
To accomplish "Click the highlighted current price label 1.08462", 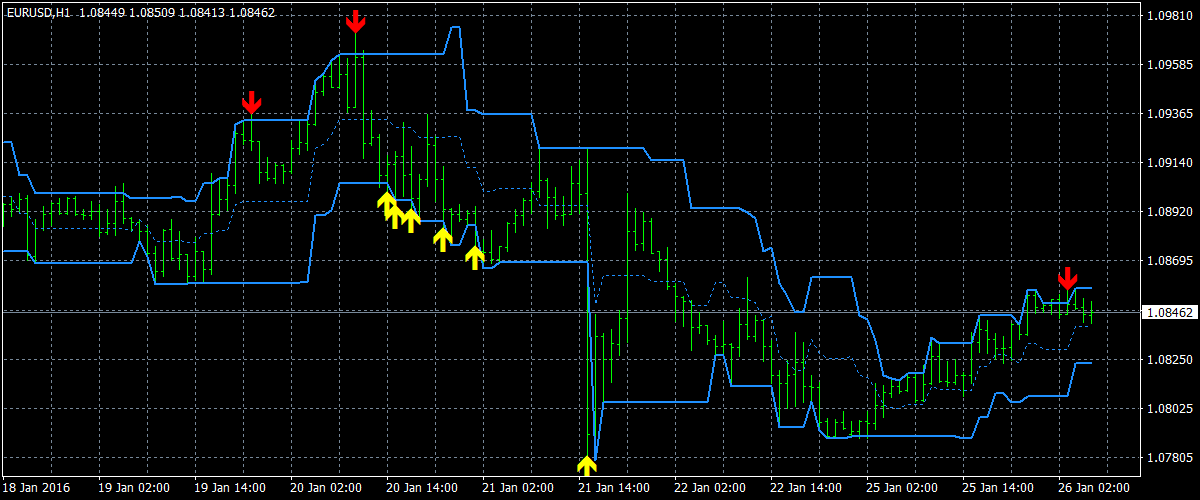I will pos(1170,312).
